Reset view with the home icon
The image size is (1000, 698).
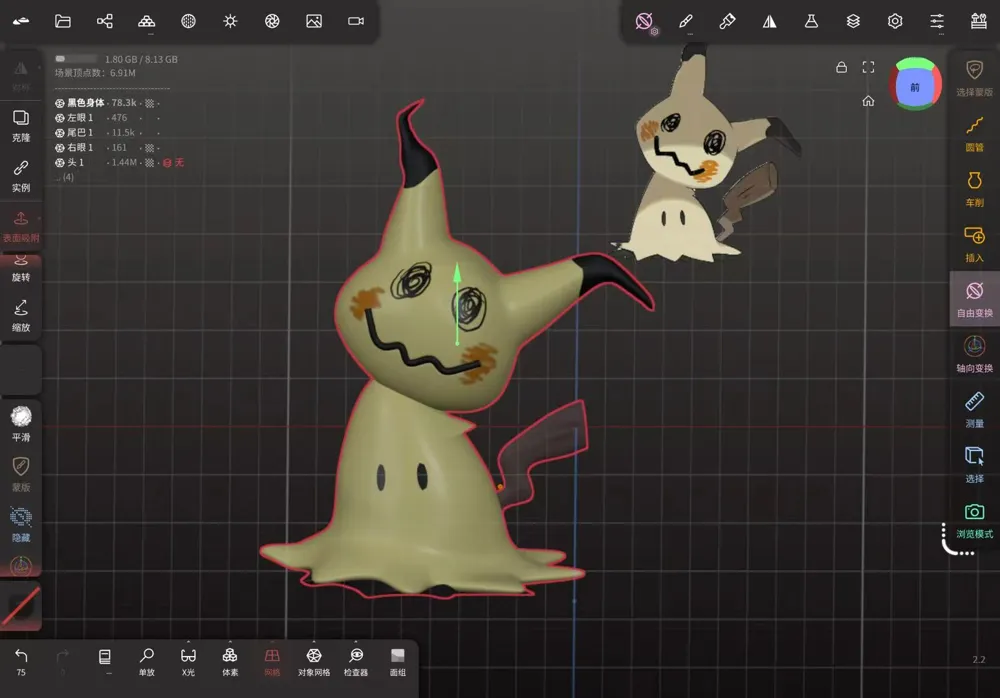click(868, 101)
